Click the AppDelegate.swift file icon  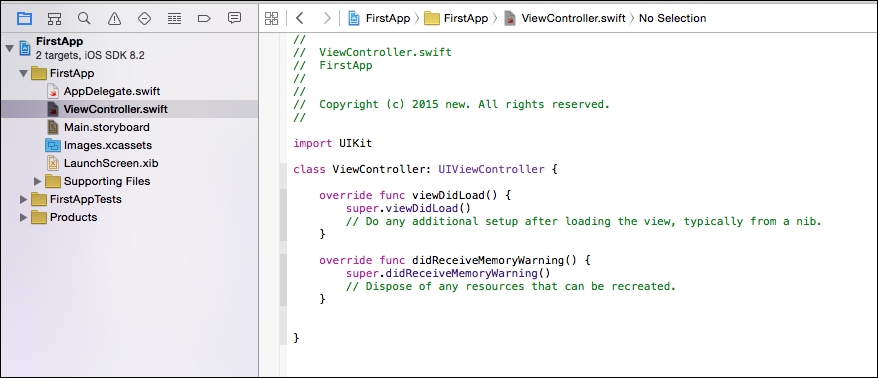53,91
